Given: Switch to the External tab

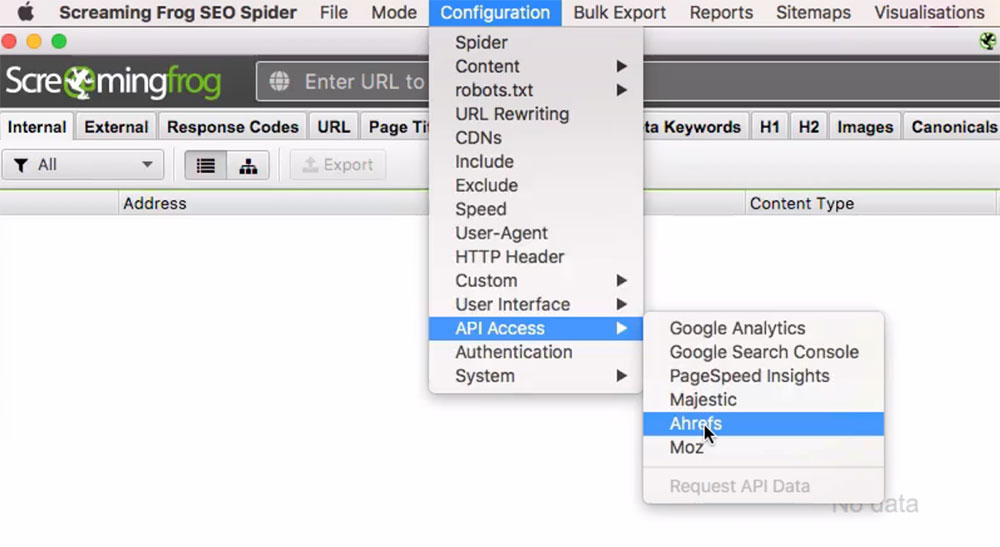Looking at the screenshot, I should tap(116, 127).
